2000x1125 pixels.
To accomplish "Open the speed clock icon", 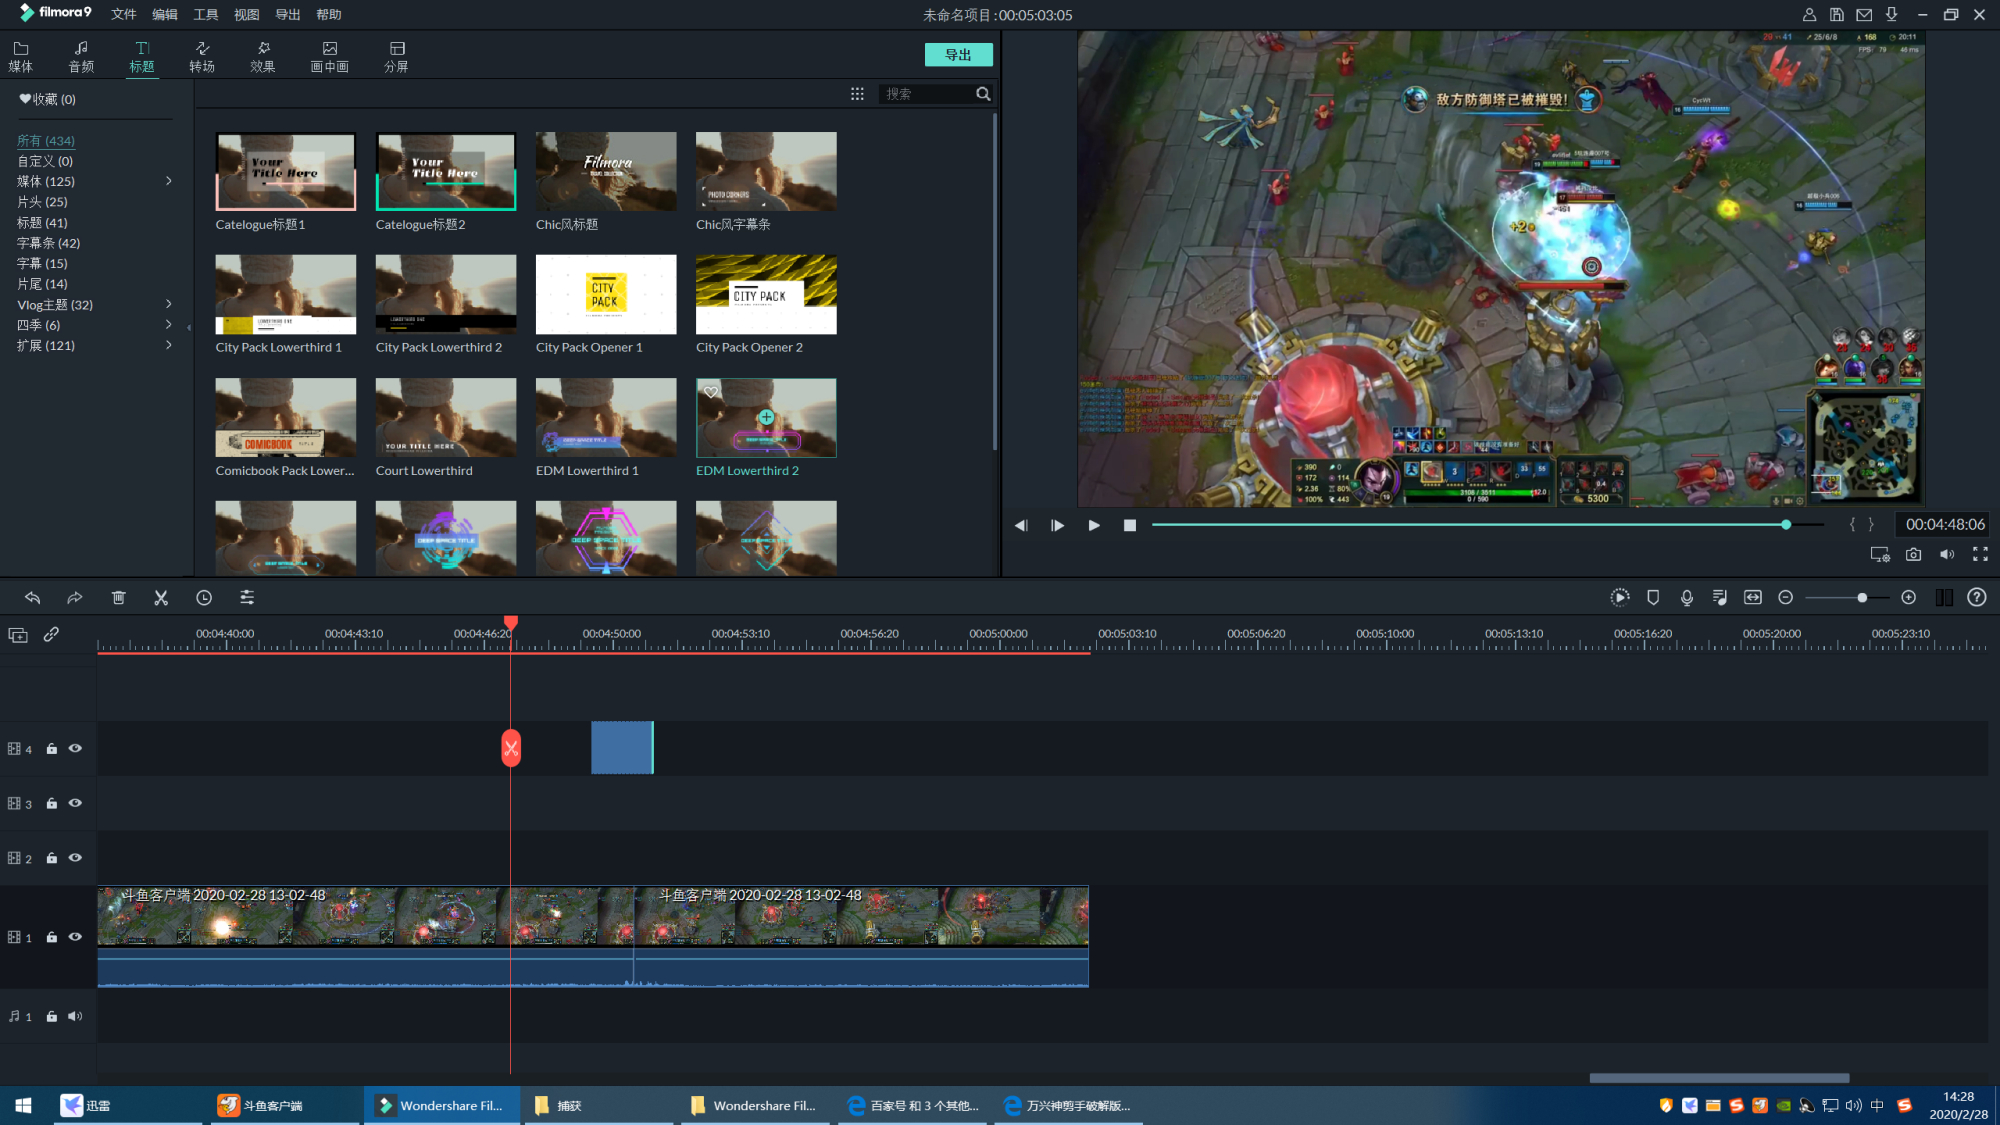I will [204, 598].
